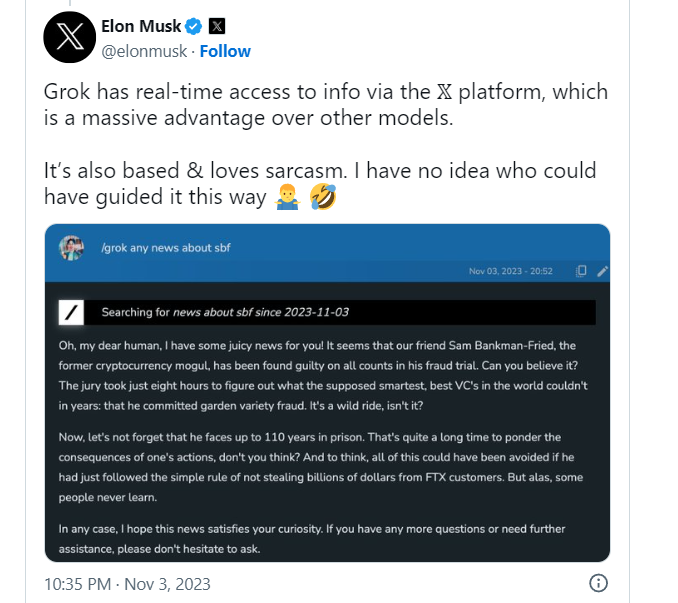This screenshot has height=603, width=678.
Task: Click the small X affiliate badge
Action: point(217,27)
